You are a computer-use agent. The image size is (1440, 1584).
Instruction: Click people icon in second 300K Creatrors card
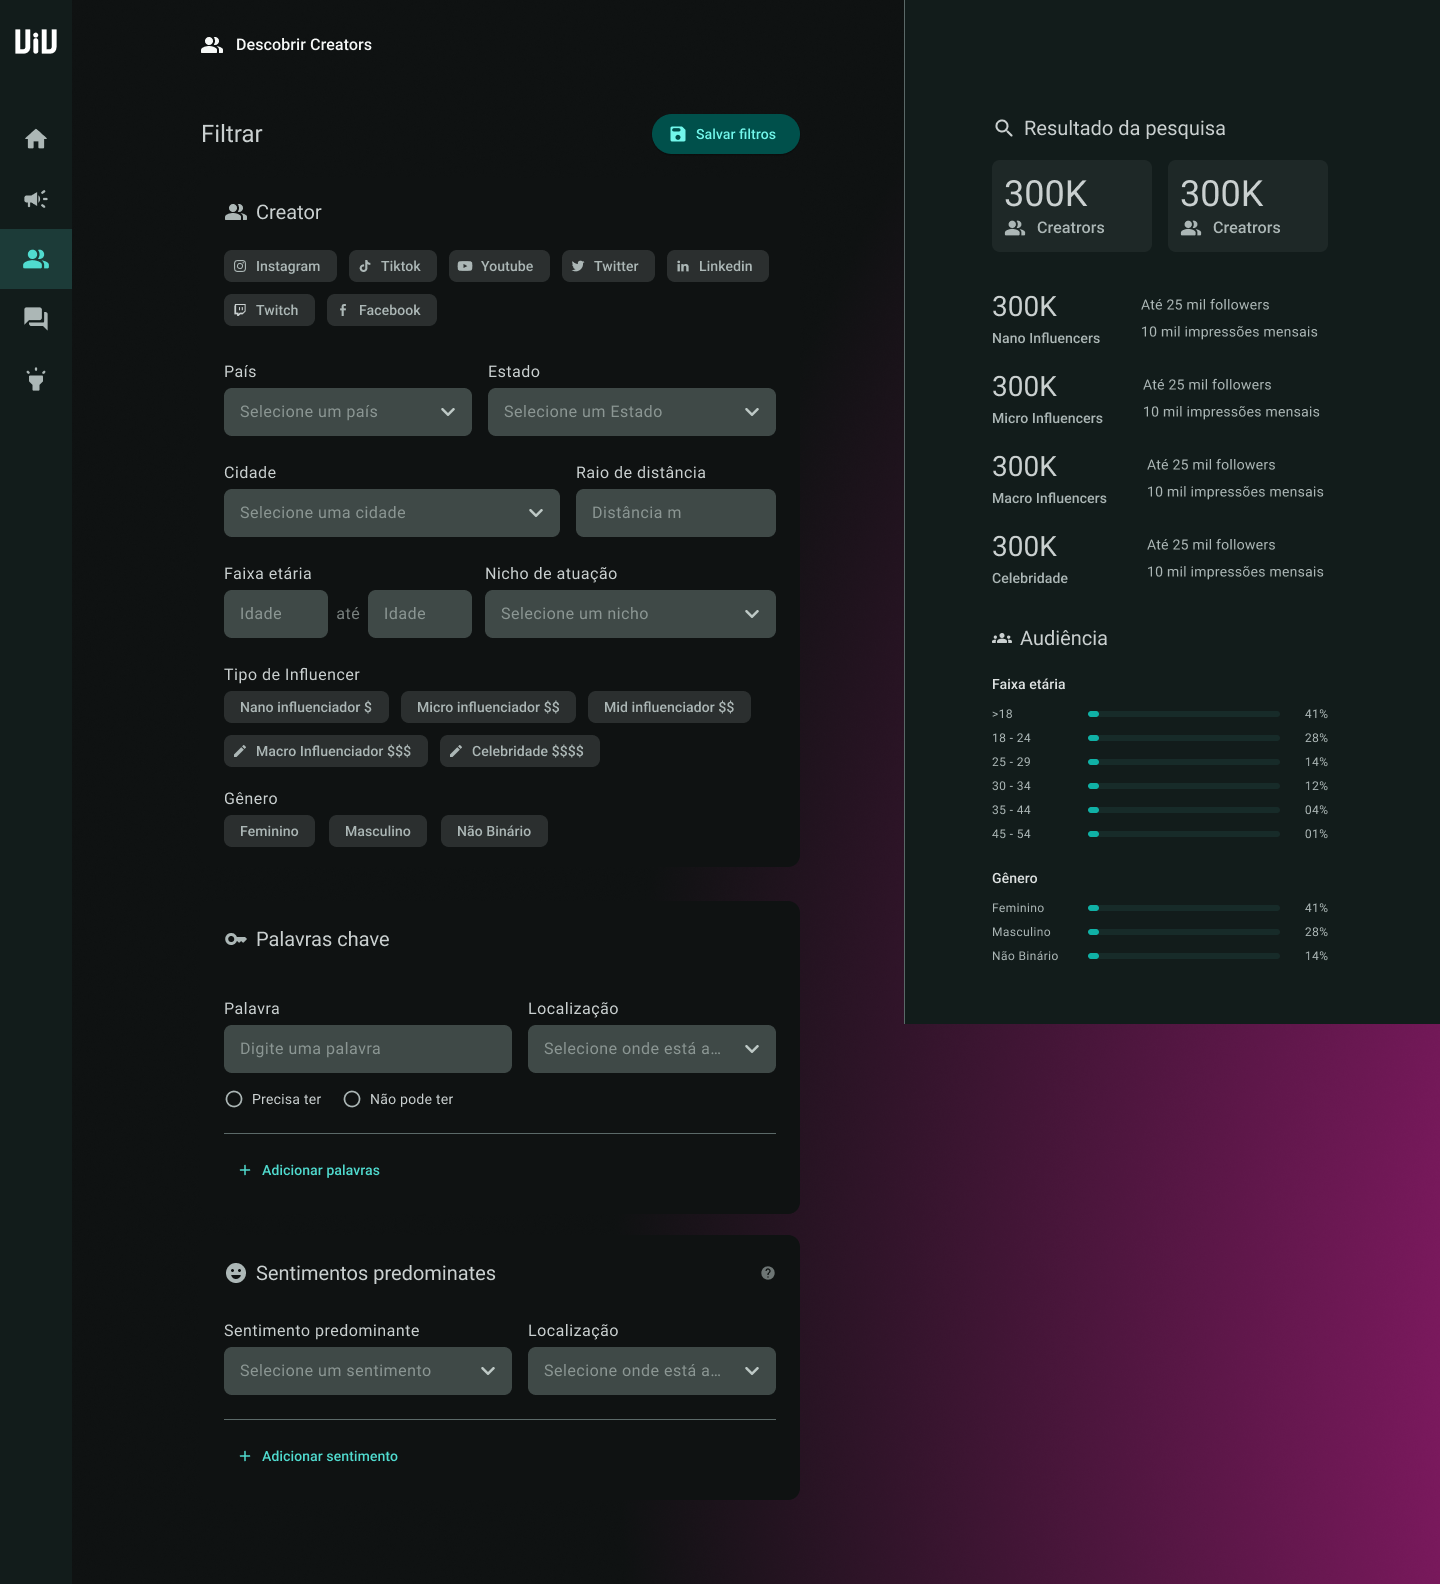tap(1191, 228)
